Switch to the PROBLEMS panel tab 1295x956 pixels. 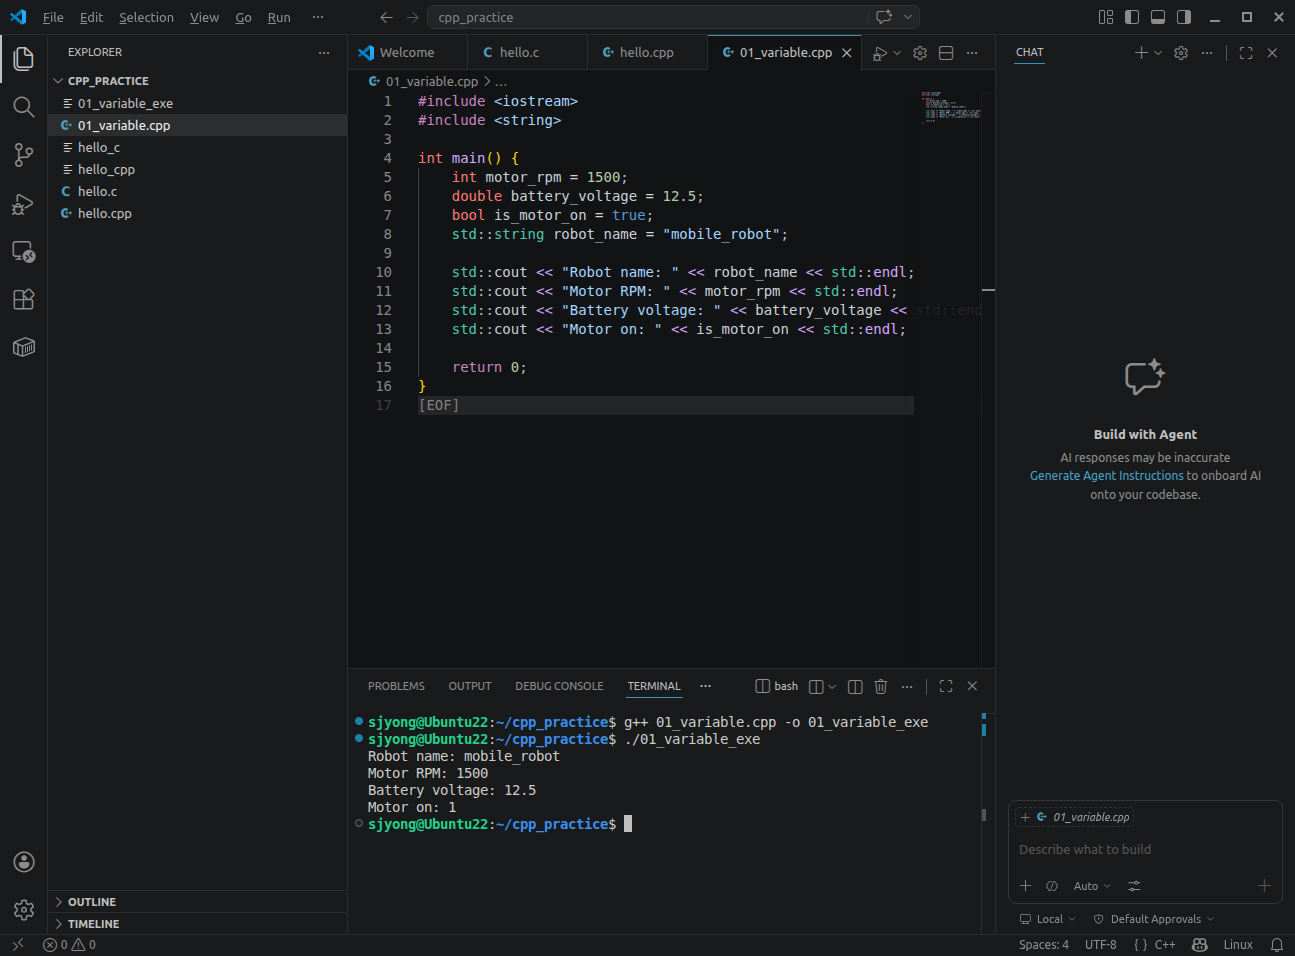tap(396, 686)
